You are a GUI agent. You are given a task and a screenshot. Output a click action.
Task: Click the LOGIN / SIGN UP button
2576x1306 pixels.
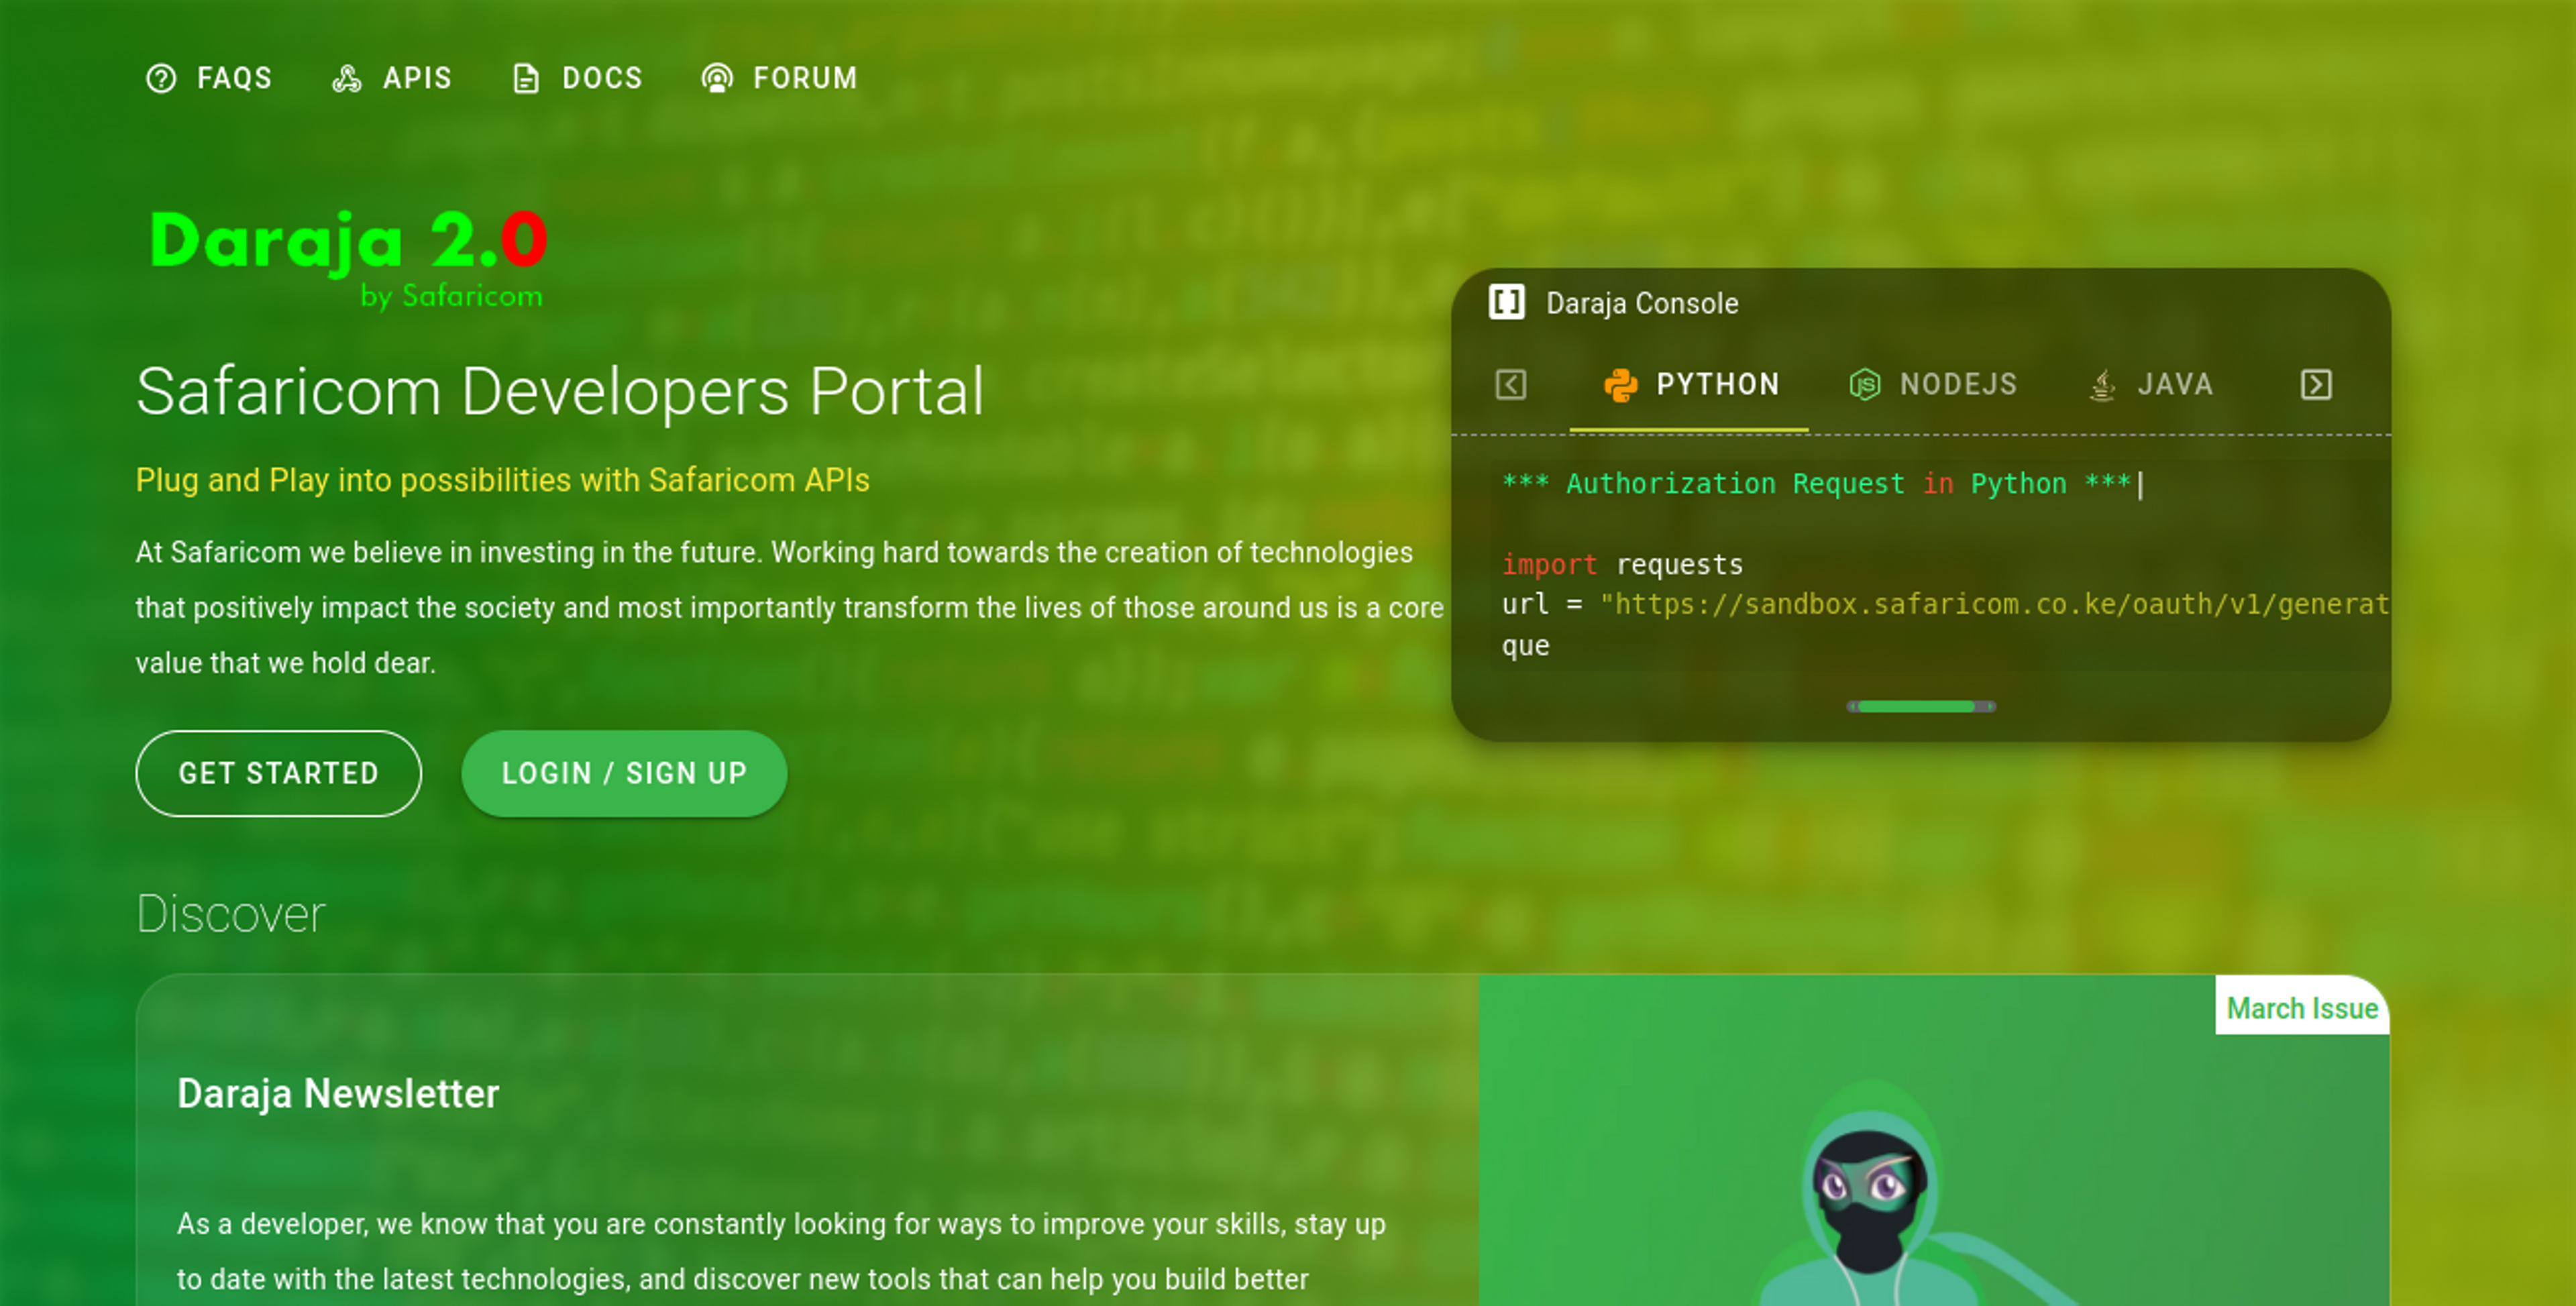624,774
